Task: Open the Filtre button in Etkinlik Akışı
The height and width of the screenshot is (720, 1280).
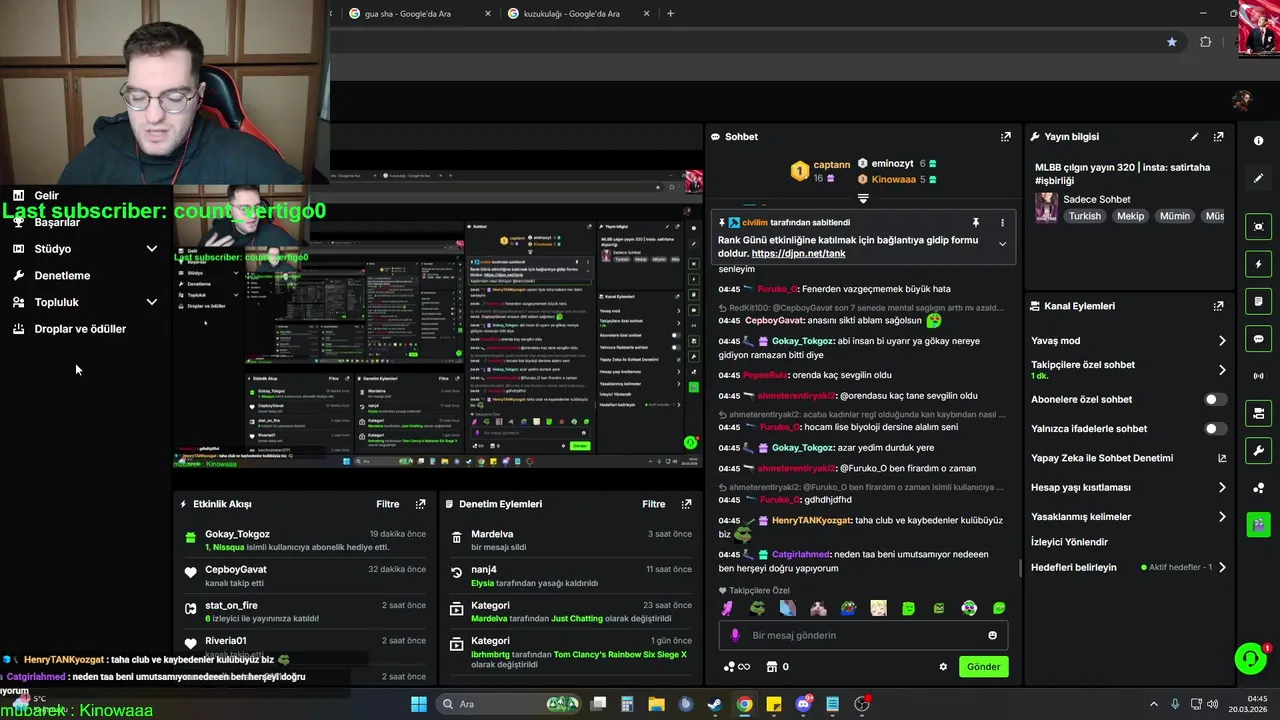Action: [388, 504]
